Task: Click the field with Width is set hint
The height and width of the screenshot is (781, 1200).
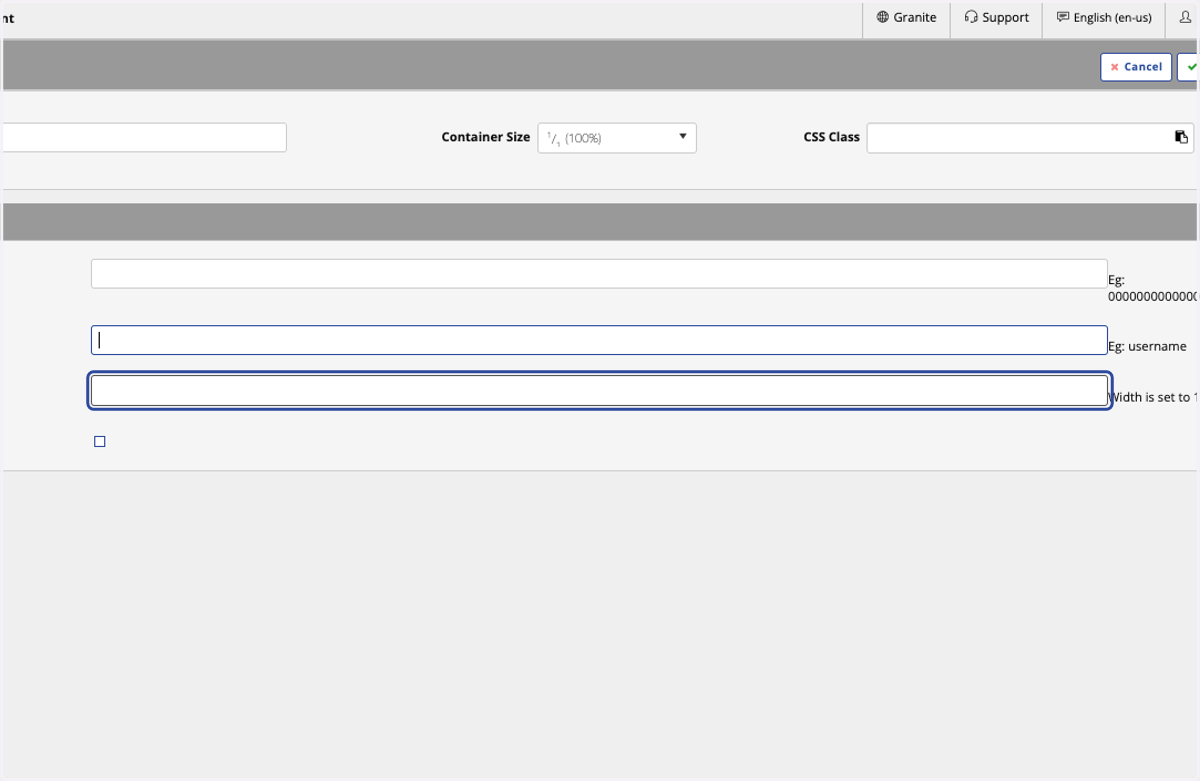Action: pos(599,391)
